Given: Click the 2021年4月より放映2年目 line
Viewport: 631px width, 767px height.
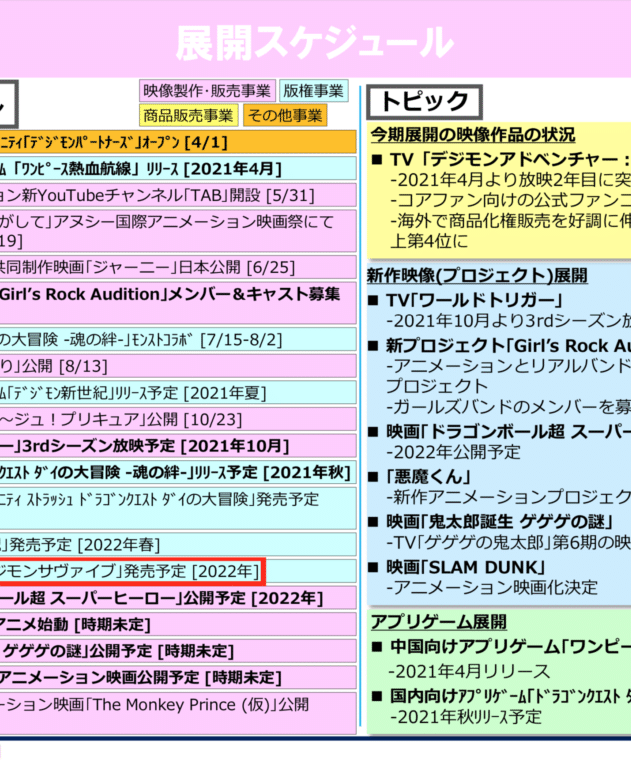Looking at the screenshot, I should click(x=510, y=180).
